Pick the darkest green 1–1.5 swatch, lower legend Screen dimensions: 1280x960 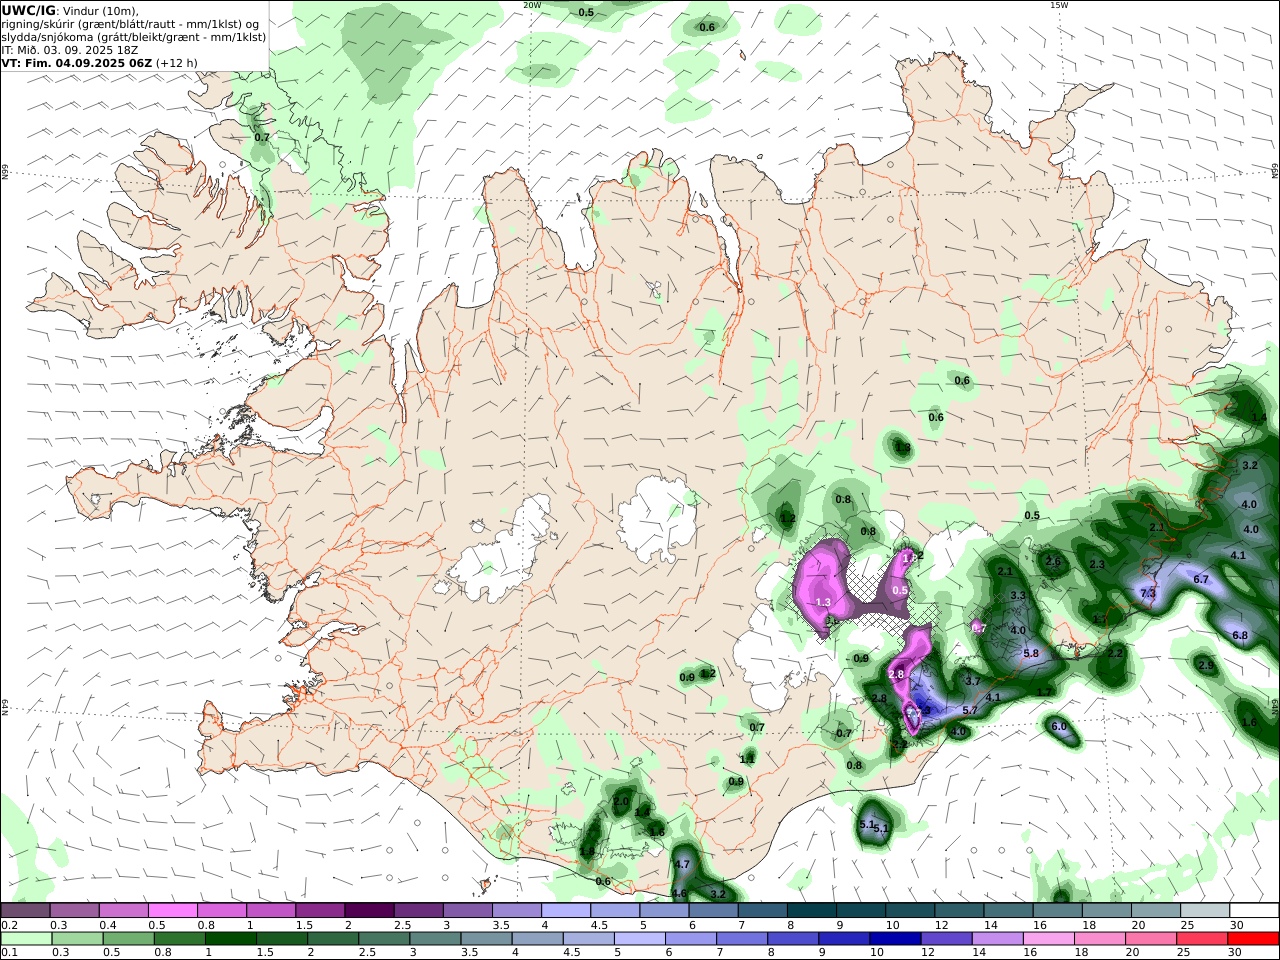click(x=230, y=938)
